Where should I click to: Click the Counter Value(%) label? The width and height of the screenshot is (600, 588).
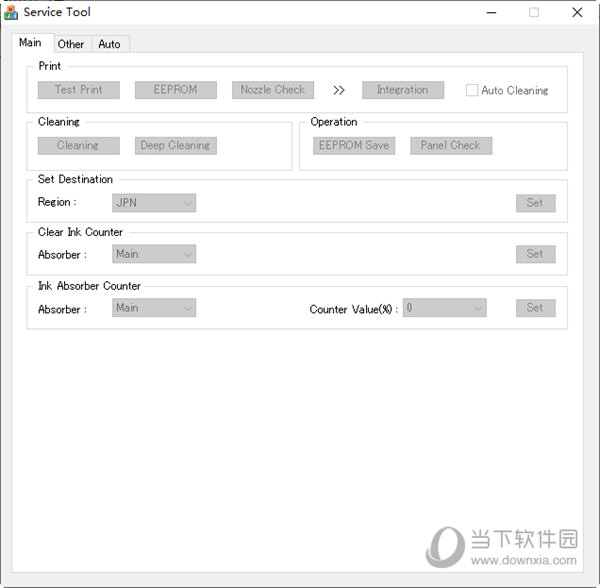(x=354, y=309)
